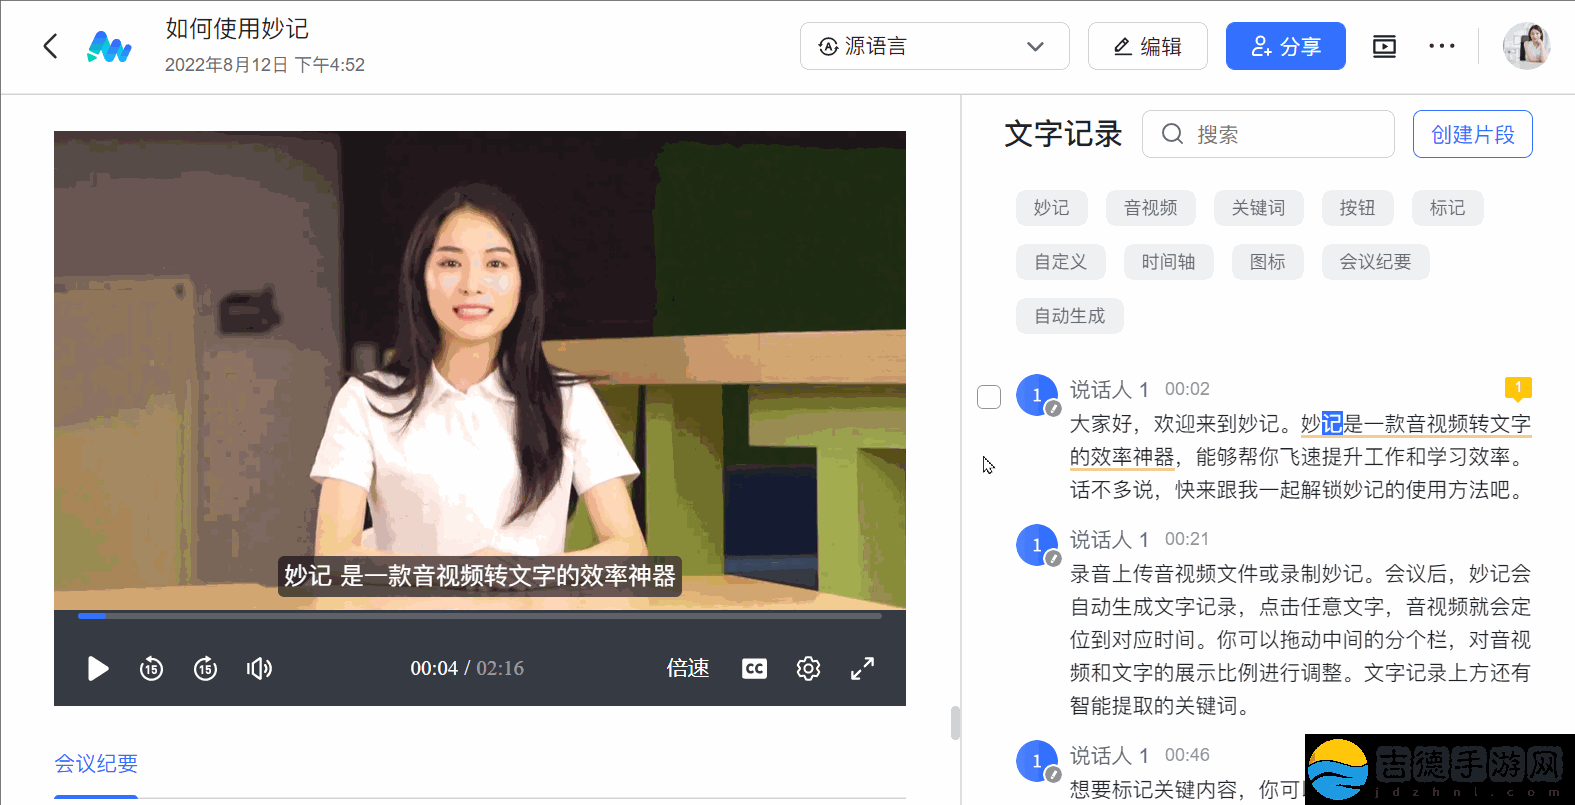The height and width of the screenshot is (805, 1575).
Task: Toggle CC subtitles on video
Action: point(754,668)
